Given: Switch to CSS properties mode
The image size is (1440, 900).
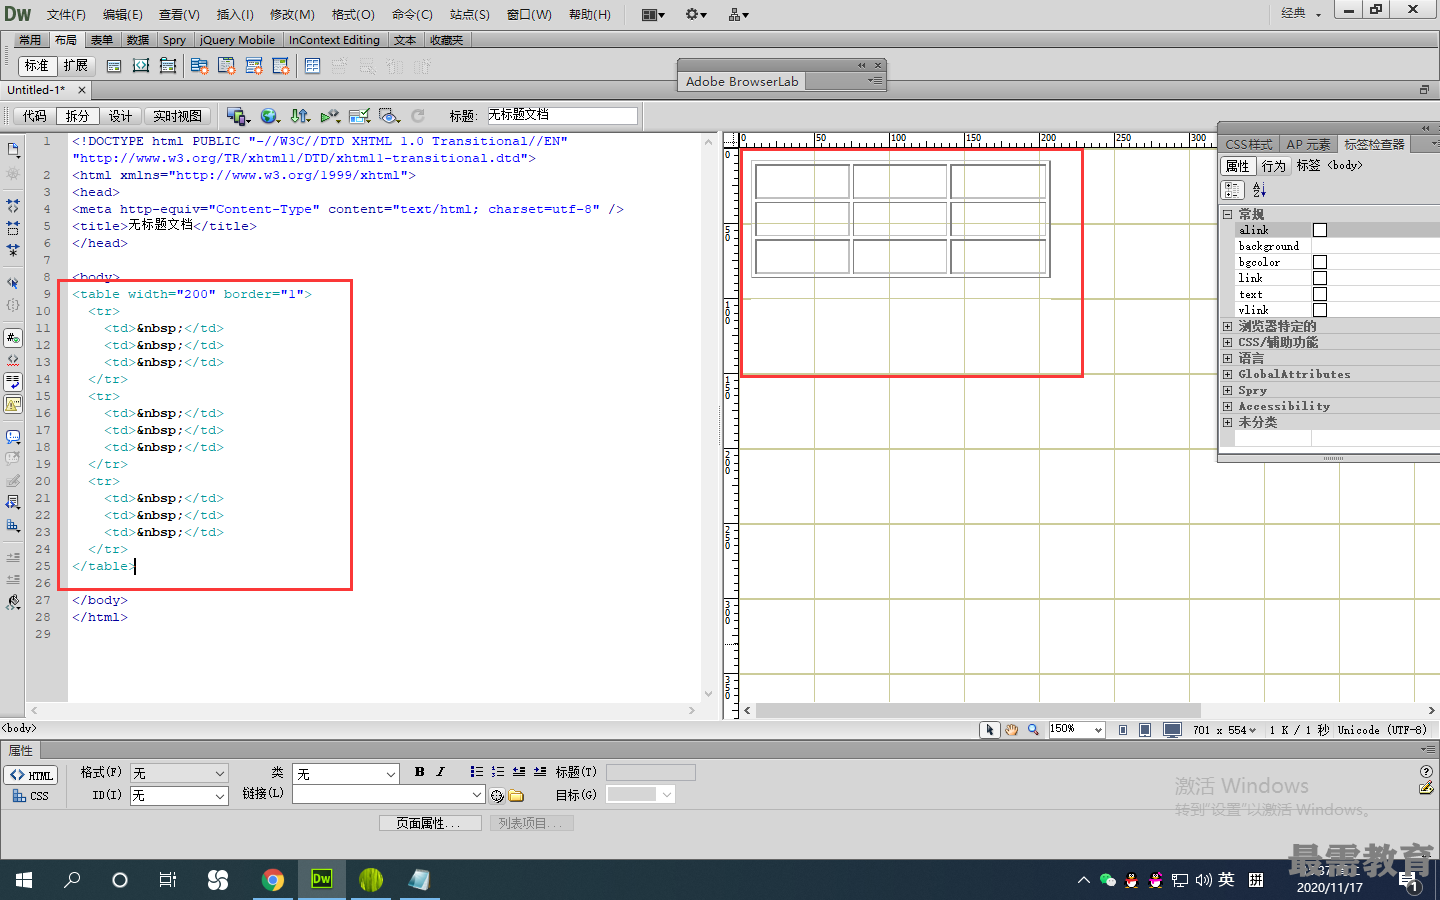Looking at the screenshot, I should (31, 796).
